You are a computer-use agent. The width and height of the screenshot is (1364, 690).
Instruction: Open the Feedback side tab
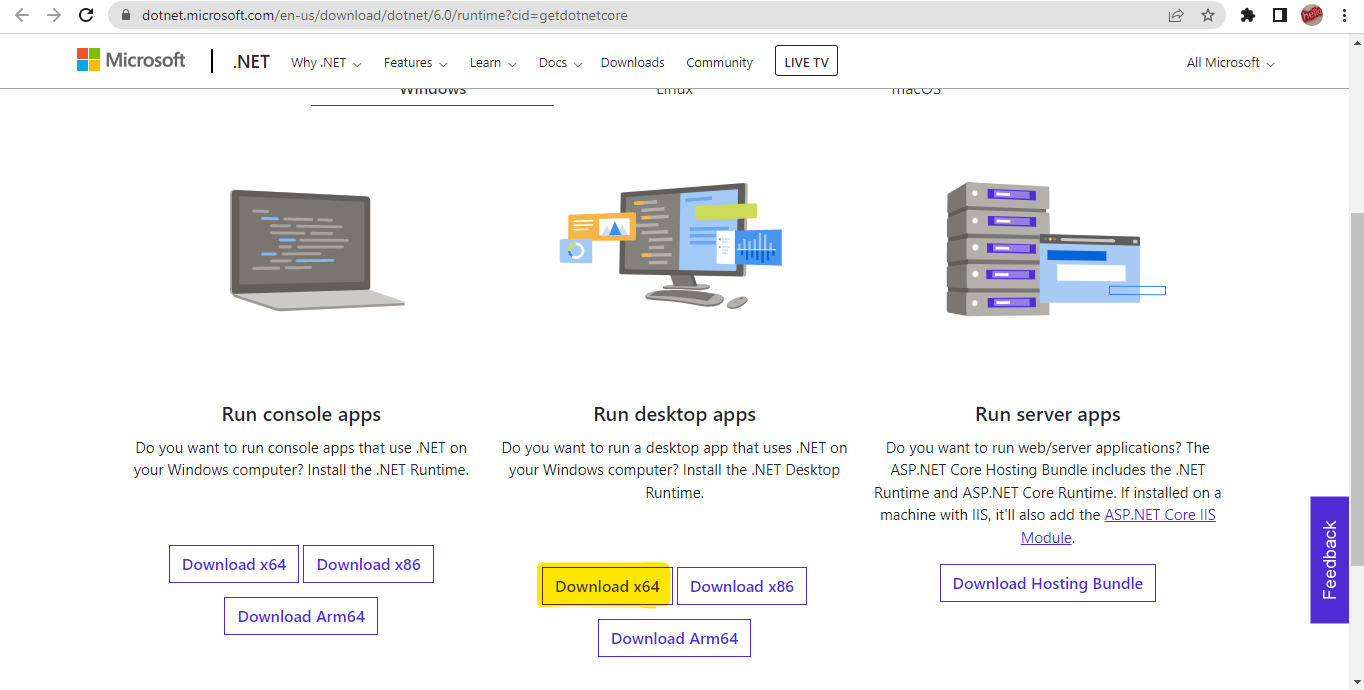tap(1330, 560)
